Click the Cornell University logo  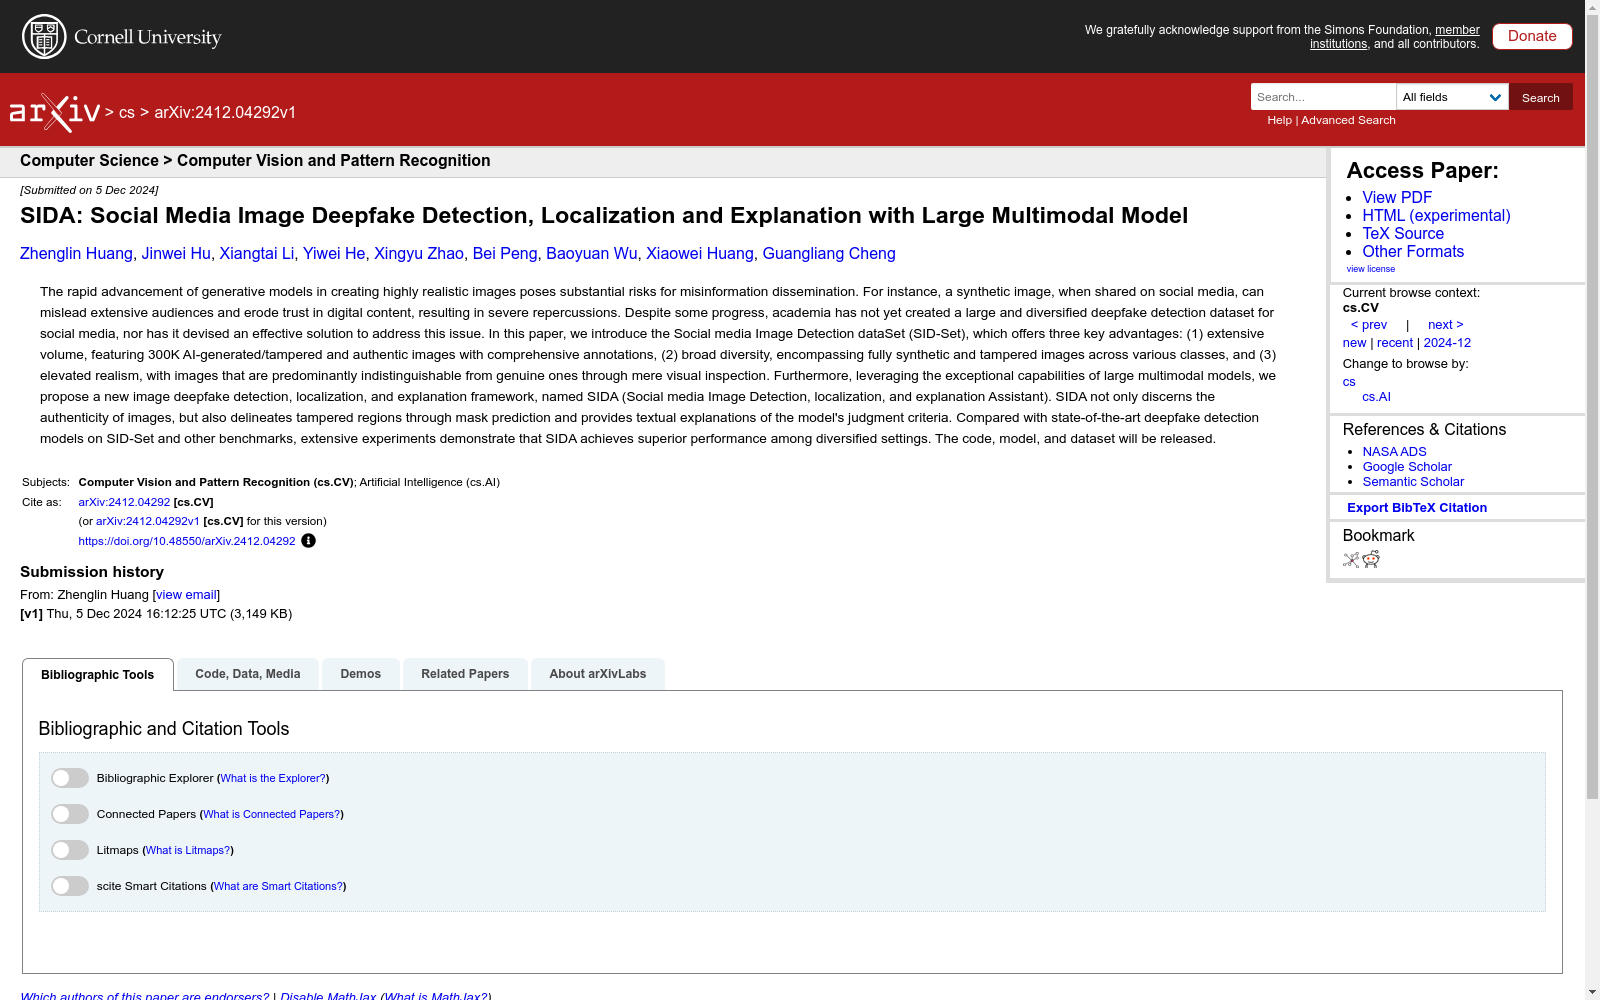click(122, 37)
